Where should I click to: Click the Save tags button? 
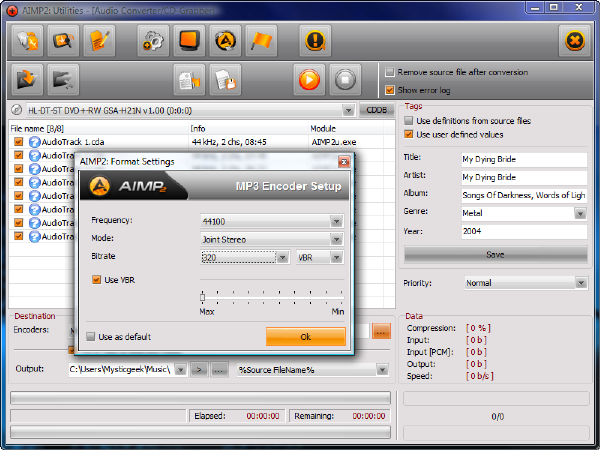(x=496, y=254)
